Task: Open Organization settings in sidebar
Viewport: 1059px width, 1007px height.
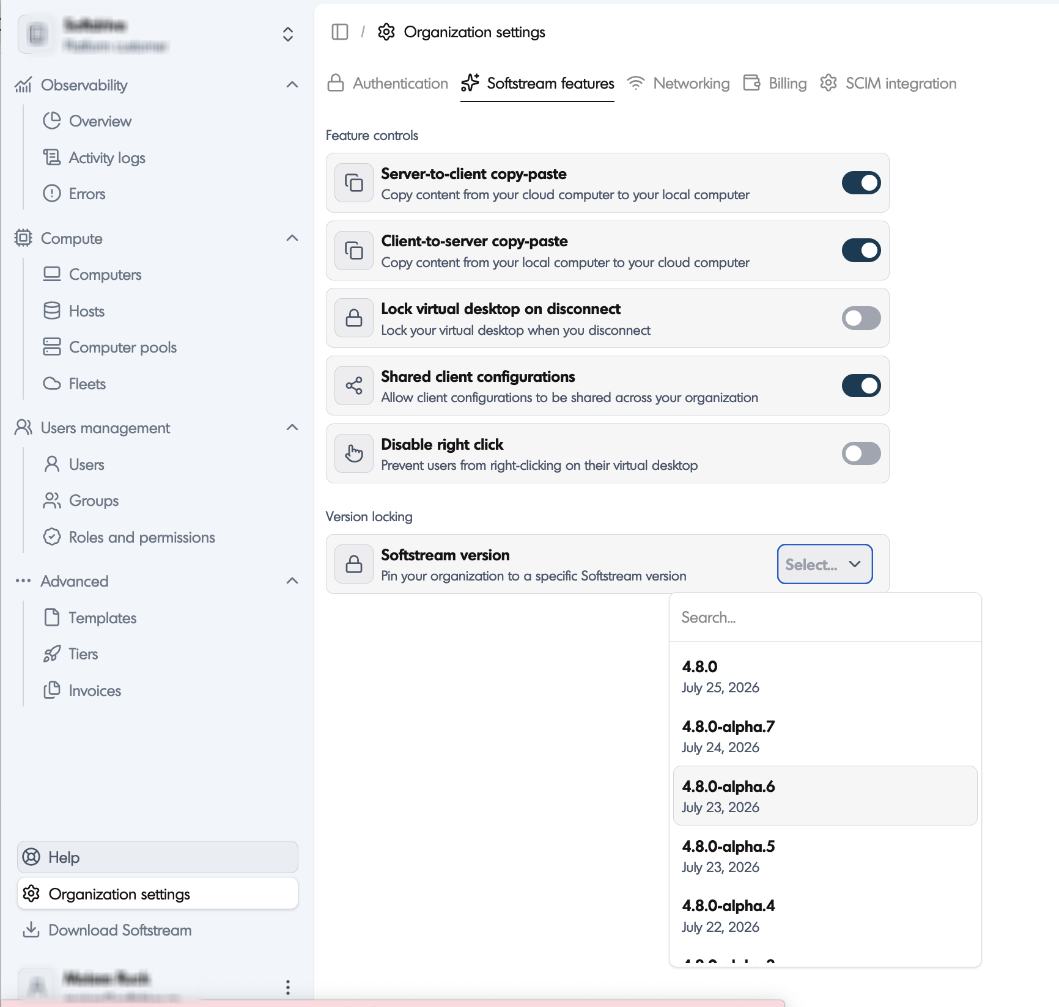Action: point(157,894)
